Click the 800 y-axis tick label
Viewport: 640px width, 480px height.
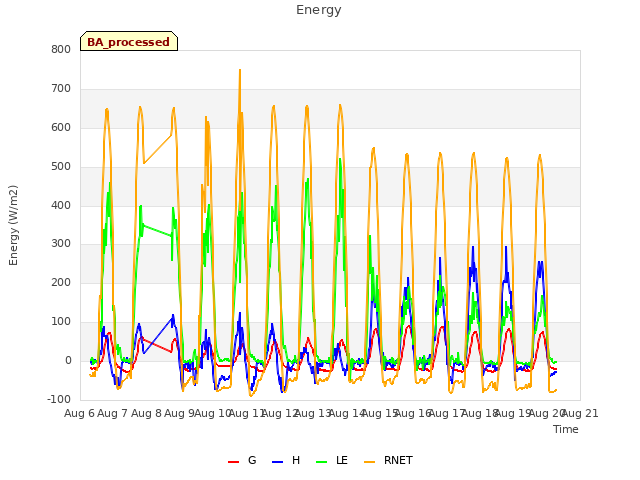click(61, 49)
